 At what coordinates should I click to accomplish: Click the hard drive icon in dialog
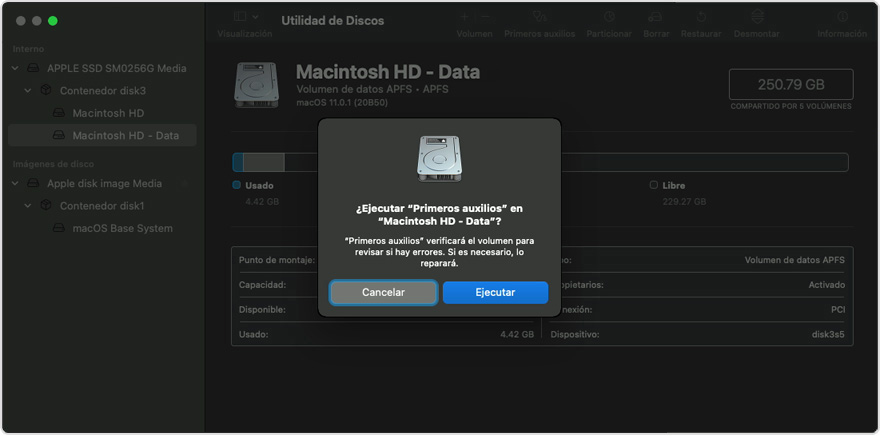[438, 160]
